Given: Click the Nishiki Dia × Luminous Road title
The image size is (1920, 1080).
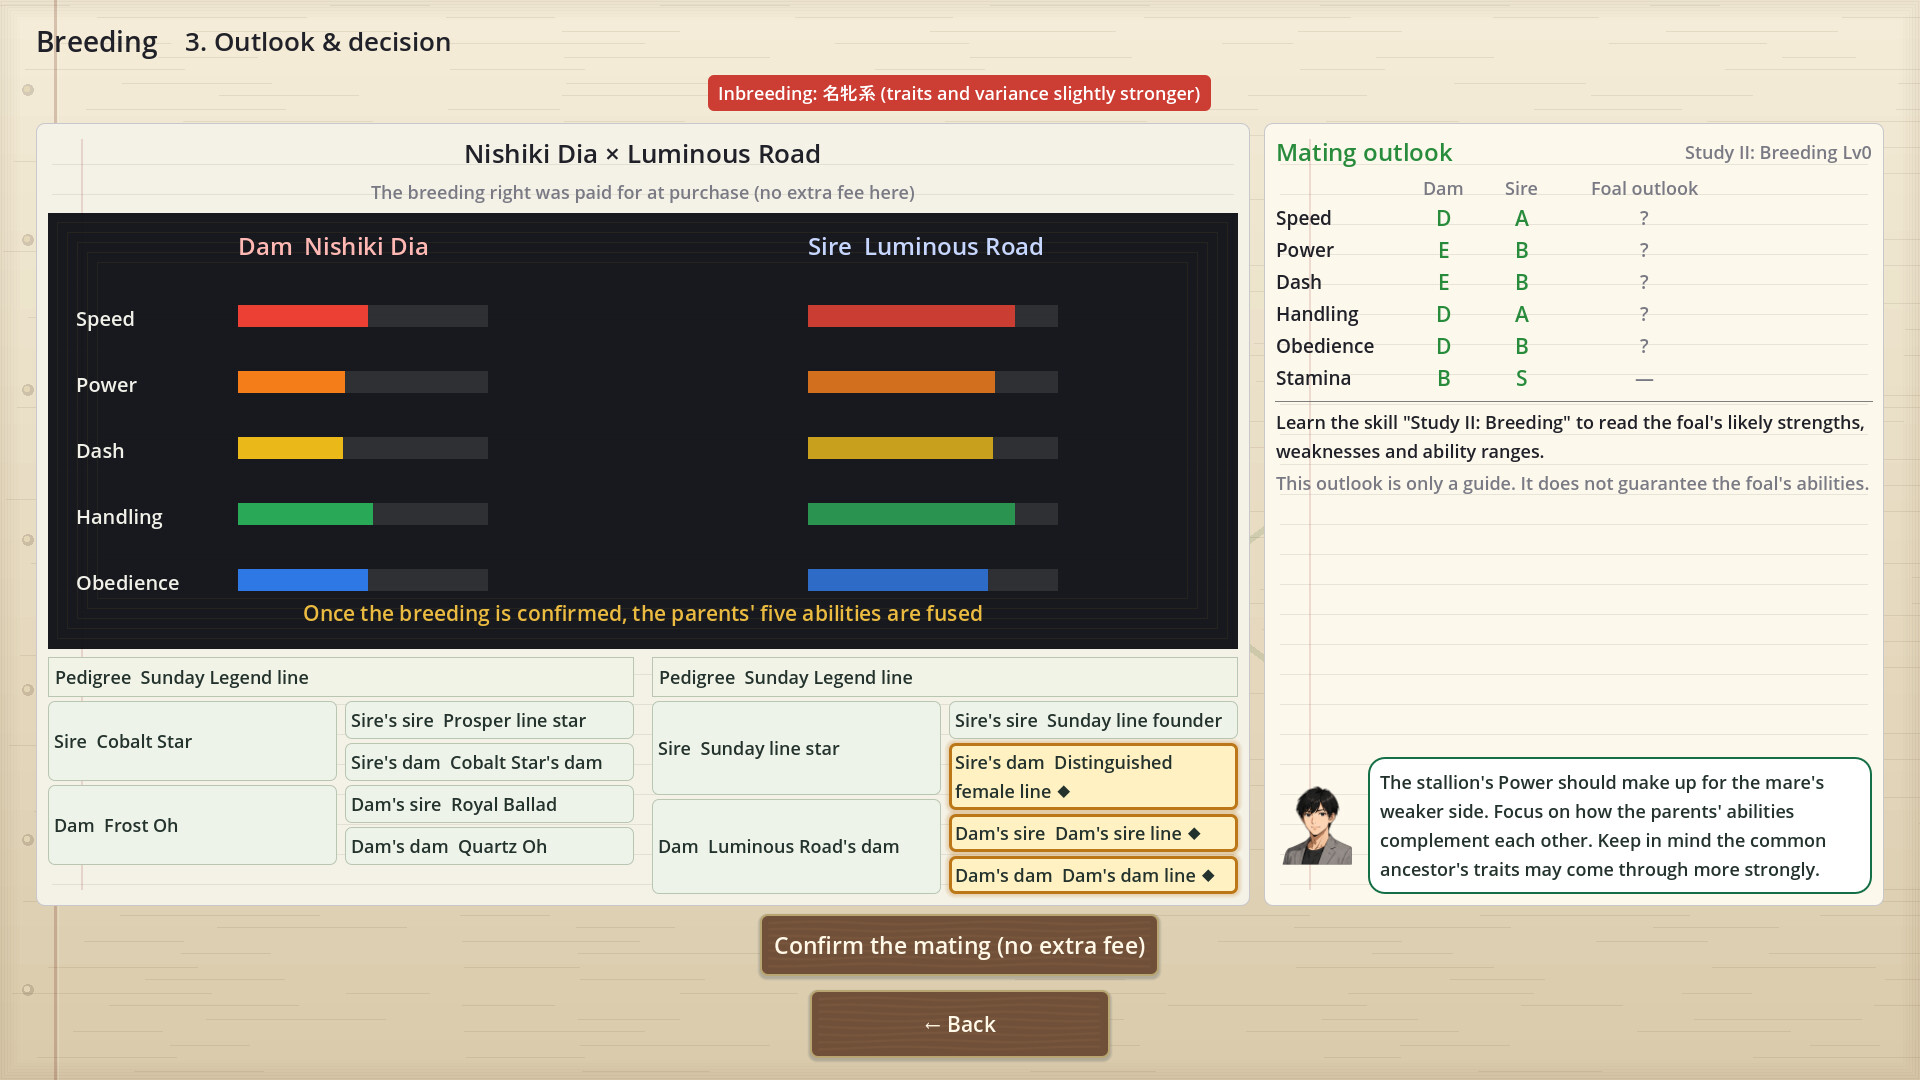Looking at the screenshot, I should coord(642,153).
